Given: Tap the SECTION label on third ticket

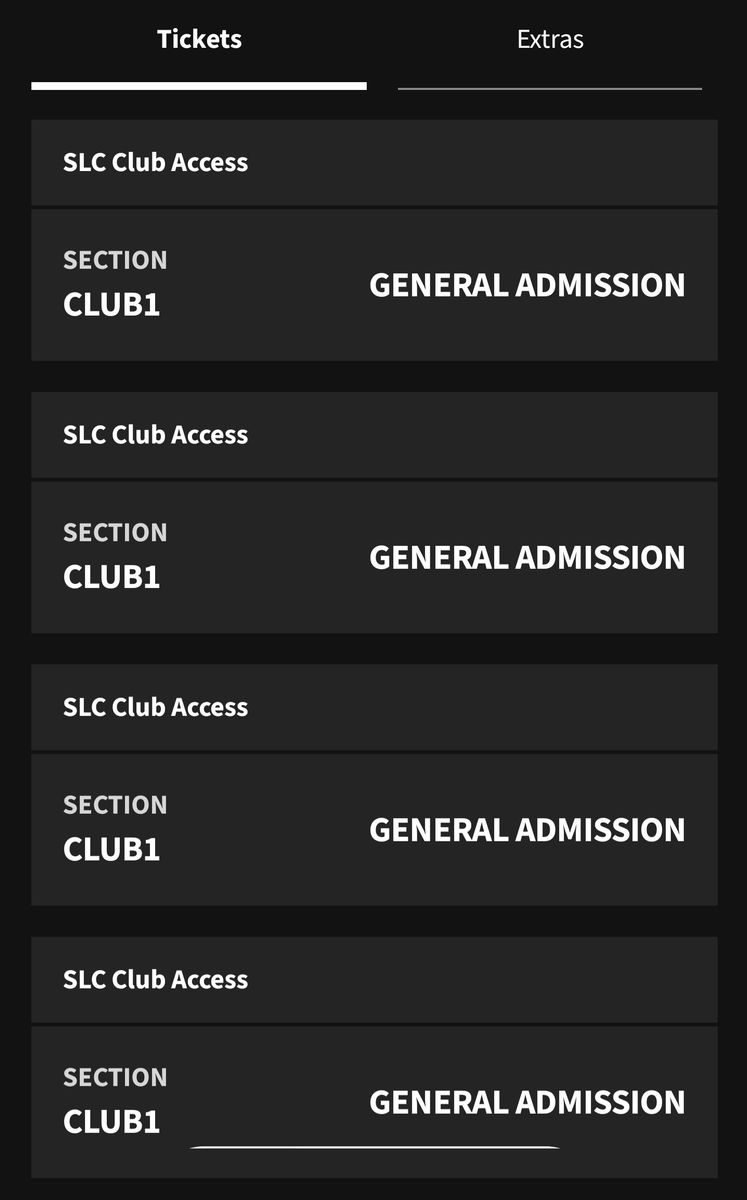Looking at the screenshot, I should coord(115,805).
